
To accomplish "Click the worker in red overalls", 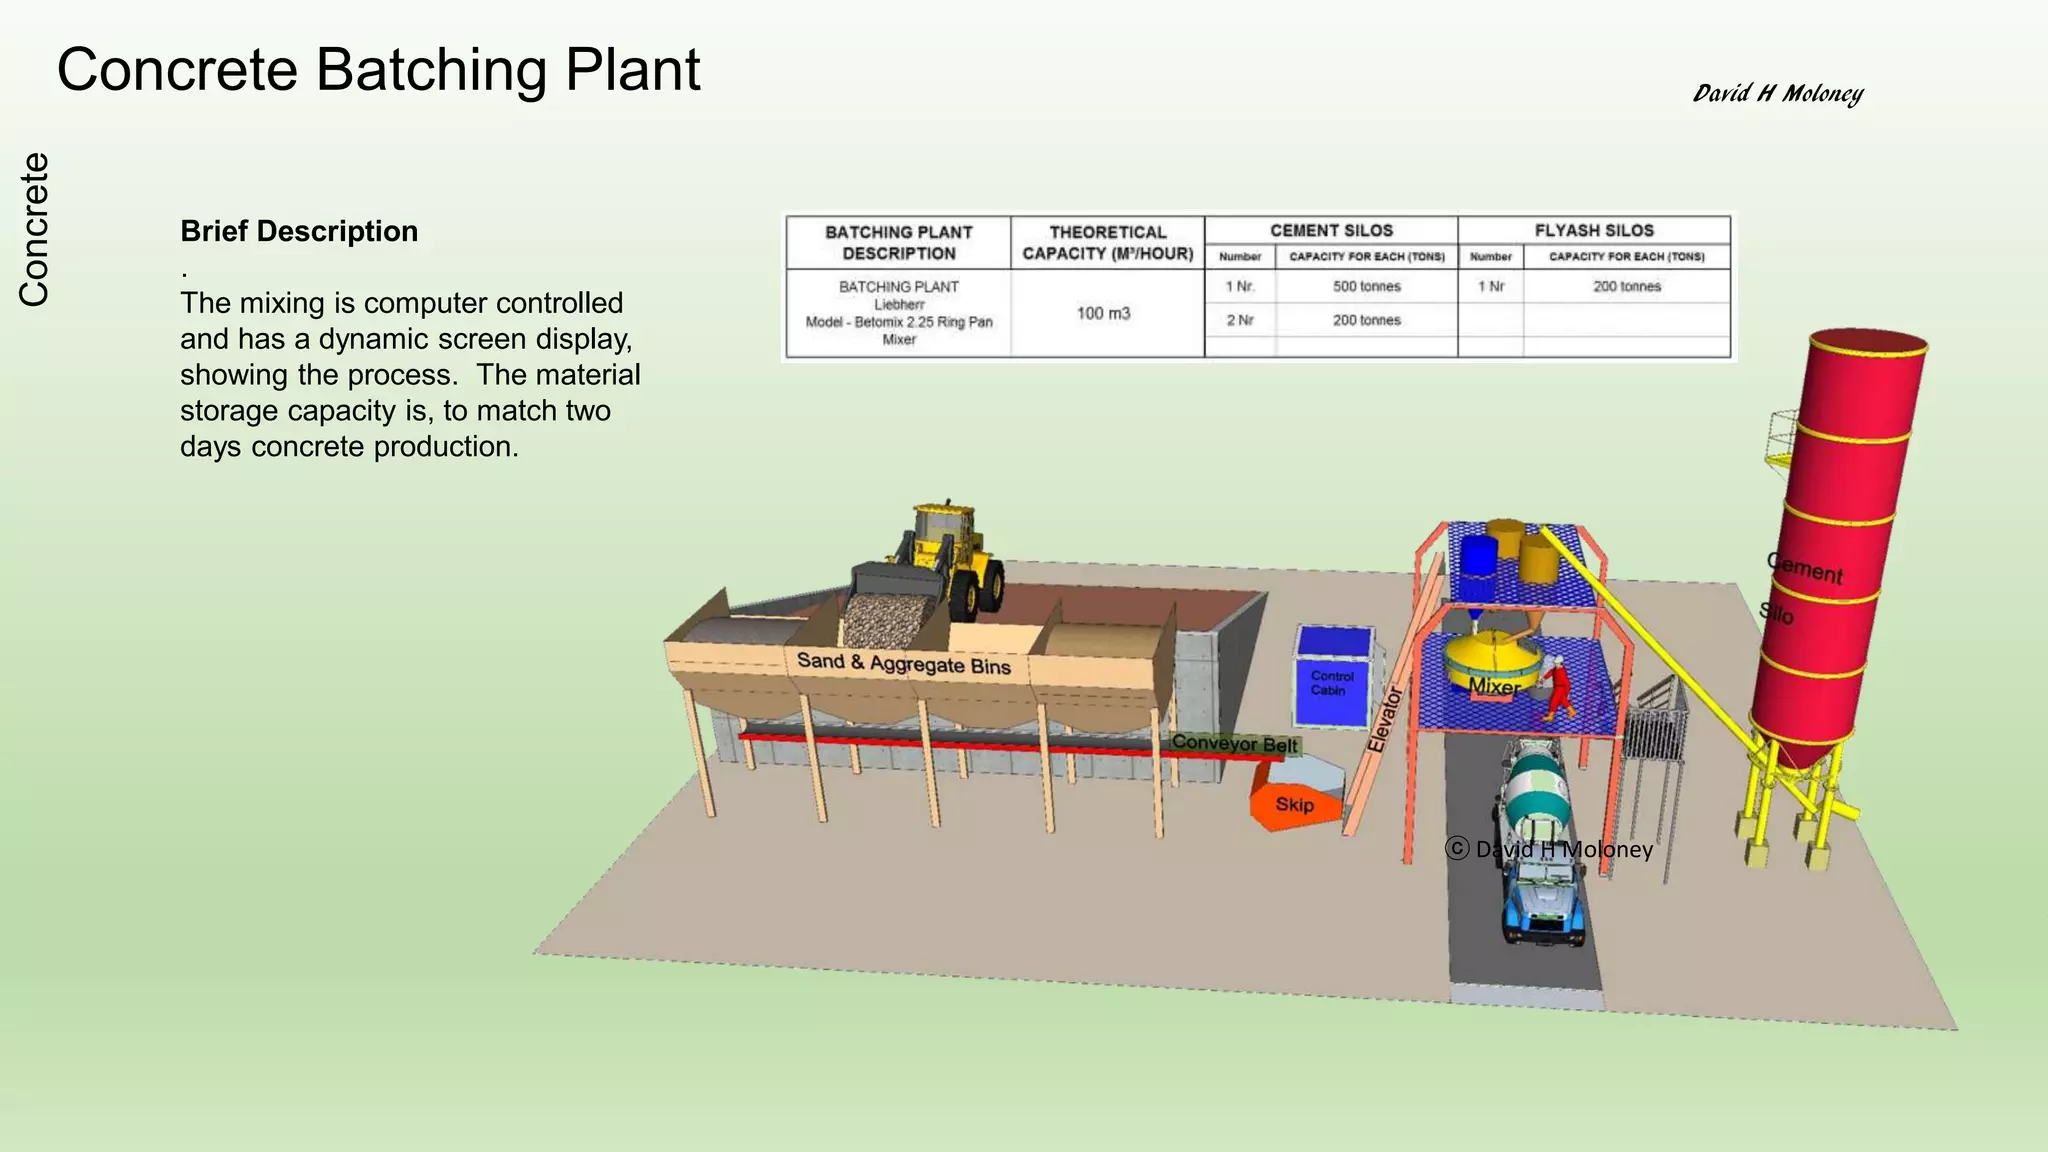I will [1558, 688].
